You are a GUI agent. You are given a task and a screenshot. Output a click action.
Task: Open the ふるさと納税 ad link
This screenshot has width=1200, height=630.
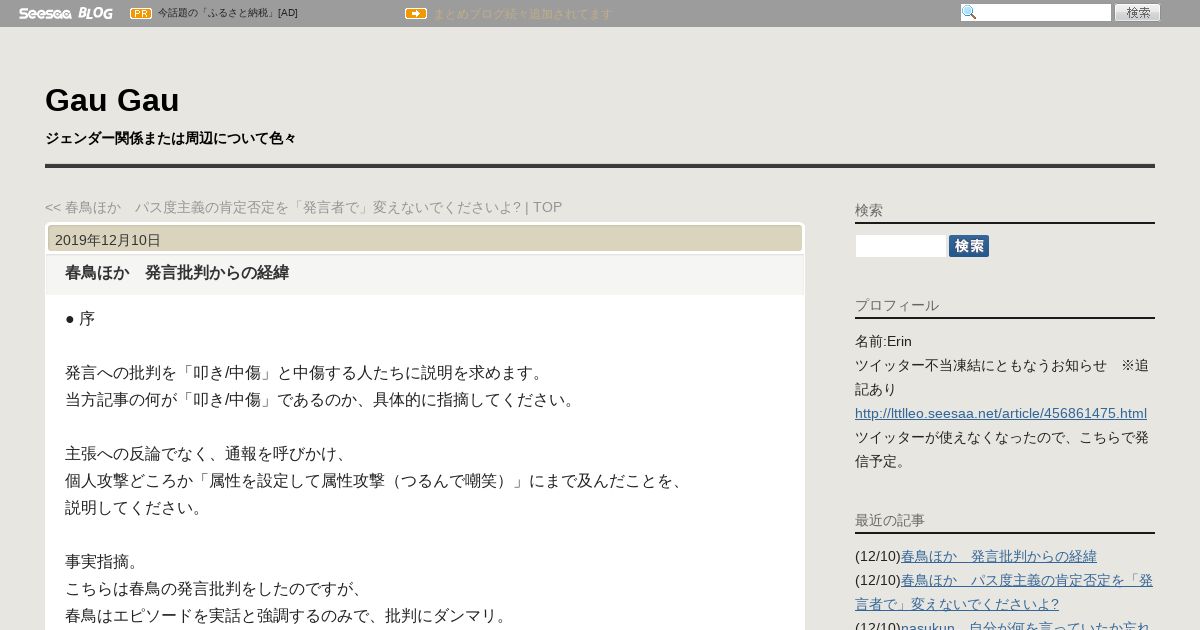(227, 13)
